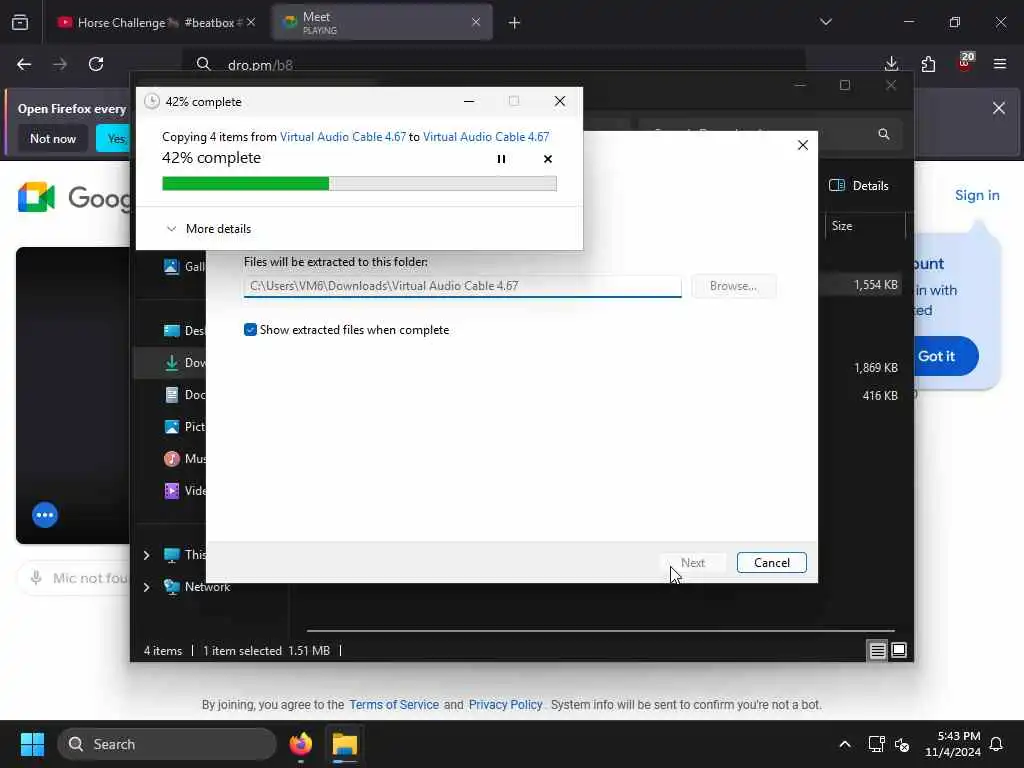Click the Firefox address bar
The image size is (1024, 768).
[x=493, y=65]
